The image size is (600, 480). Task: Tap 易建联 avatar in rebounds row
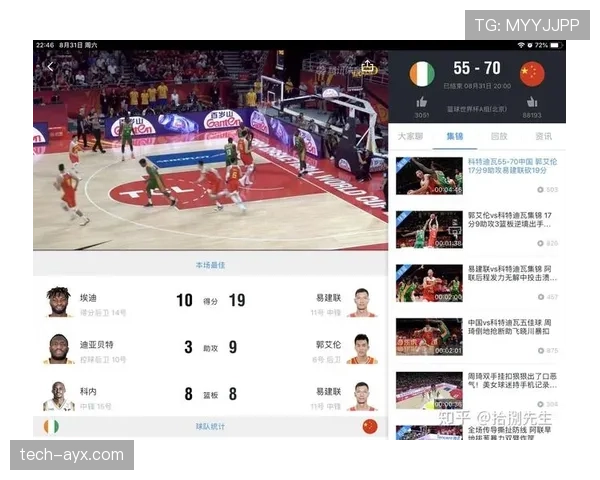tap(362, 396)
